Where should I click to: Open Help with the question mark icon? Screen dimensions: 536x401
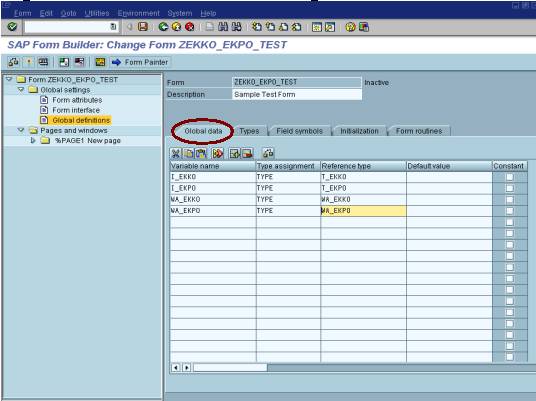point(350,27)
